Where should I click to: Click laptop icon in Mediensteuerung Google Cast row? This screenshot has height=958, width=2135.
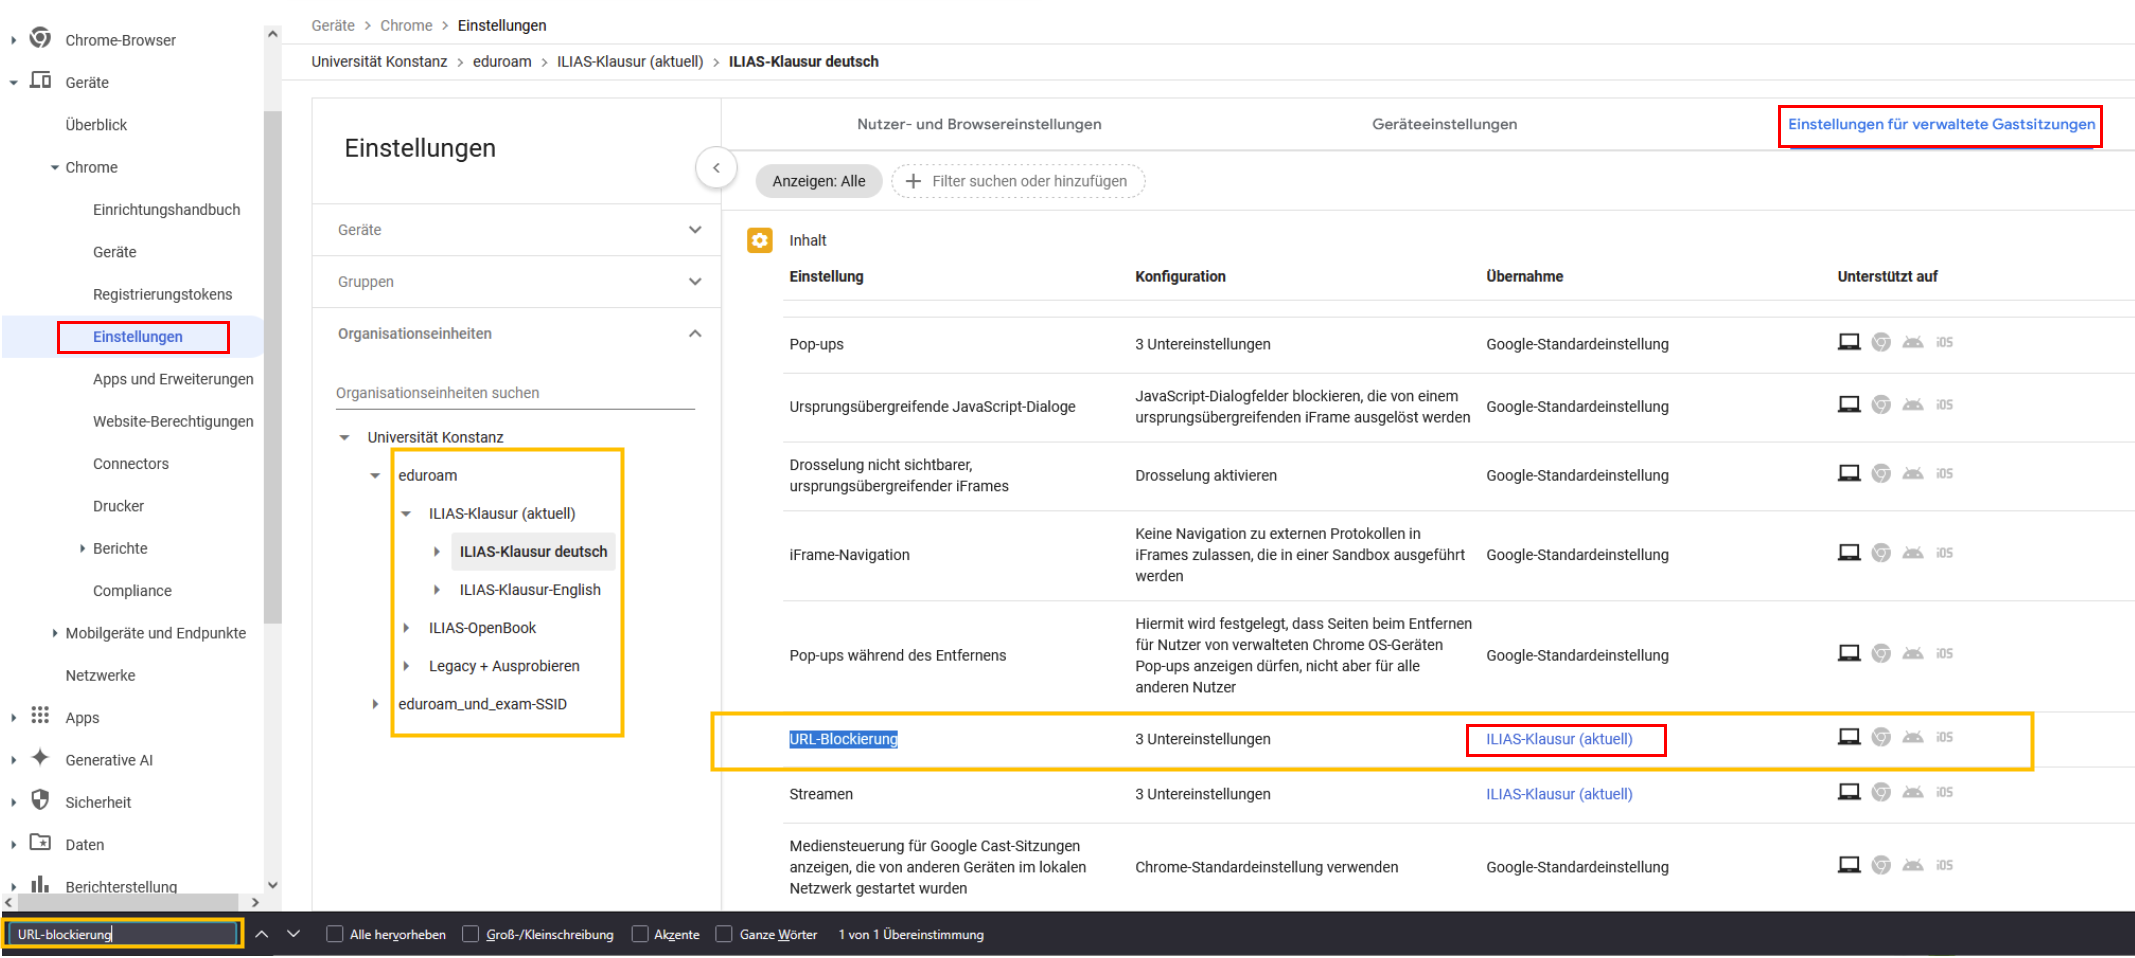click(x=1849, y=865)
